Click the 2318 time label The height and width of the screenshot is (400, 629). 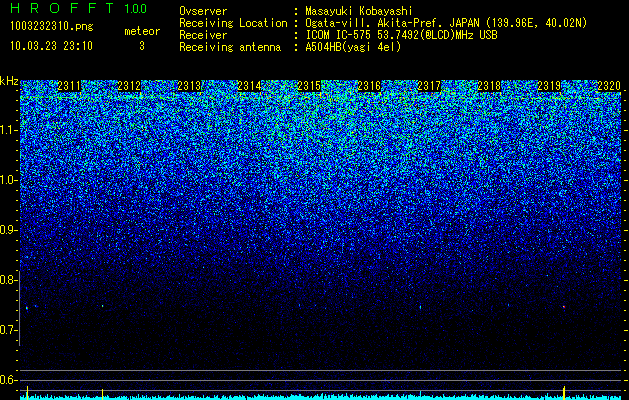point(489,86)
